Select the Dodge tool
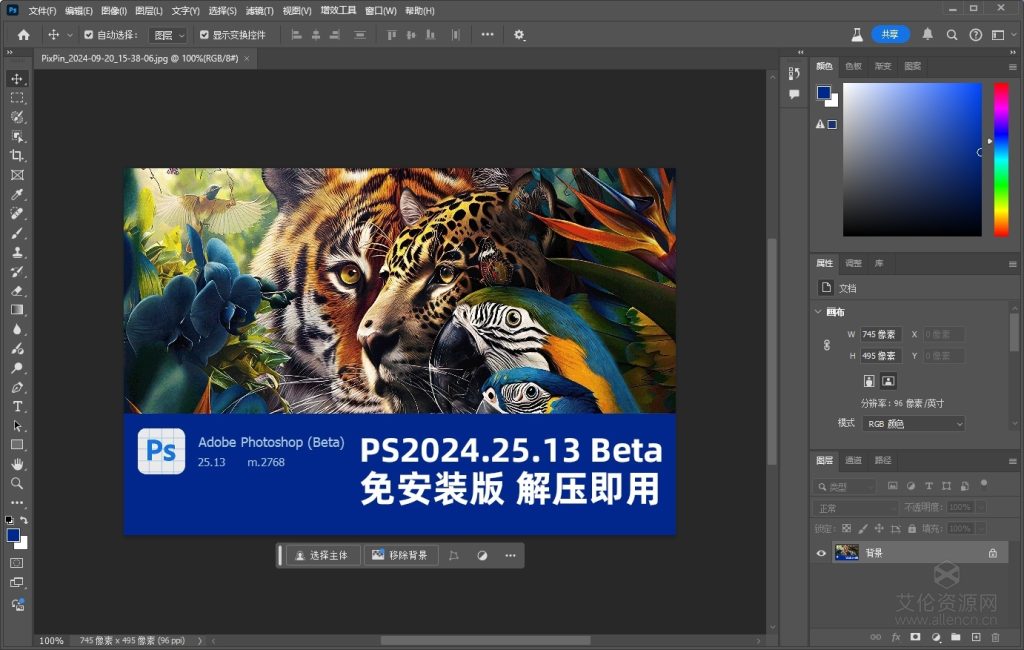The width and height of the screenshot is (1024, 650). pyautogui.click(x=17, y=368)
